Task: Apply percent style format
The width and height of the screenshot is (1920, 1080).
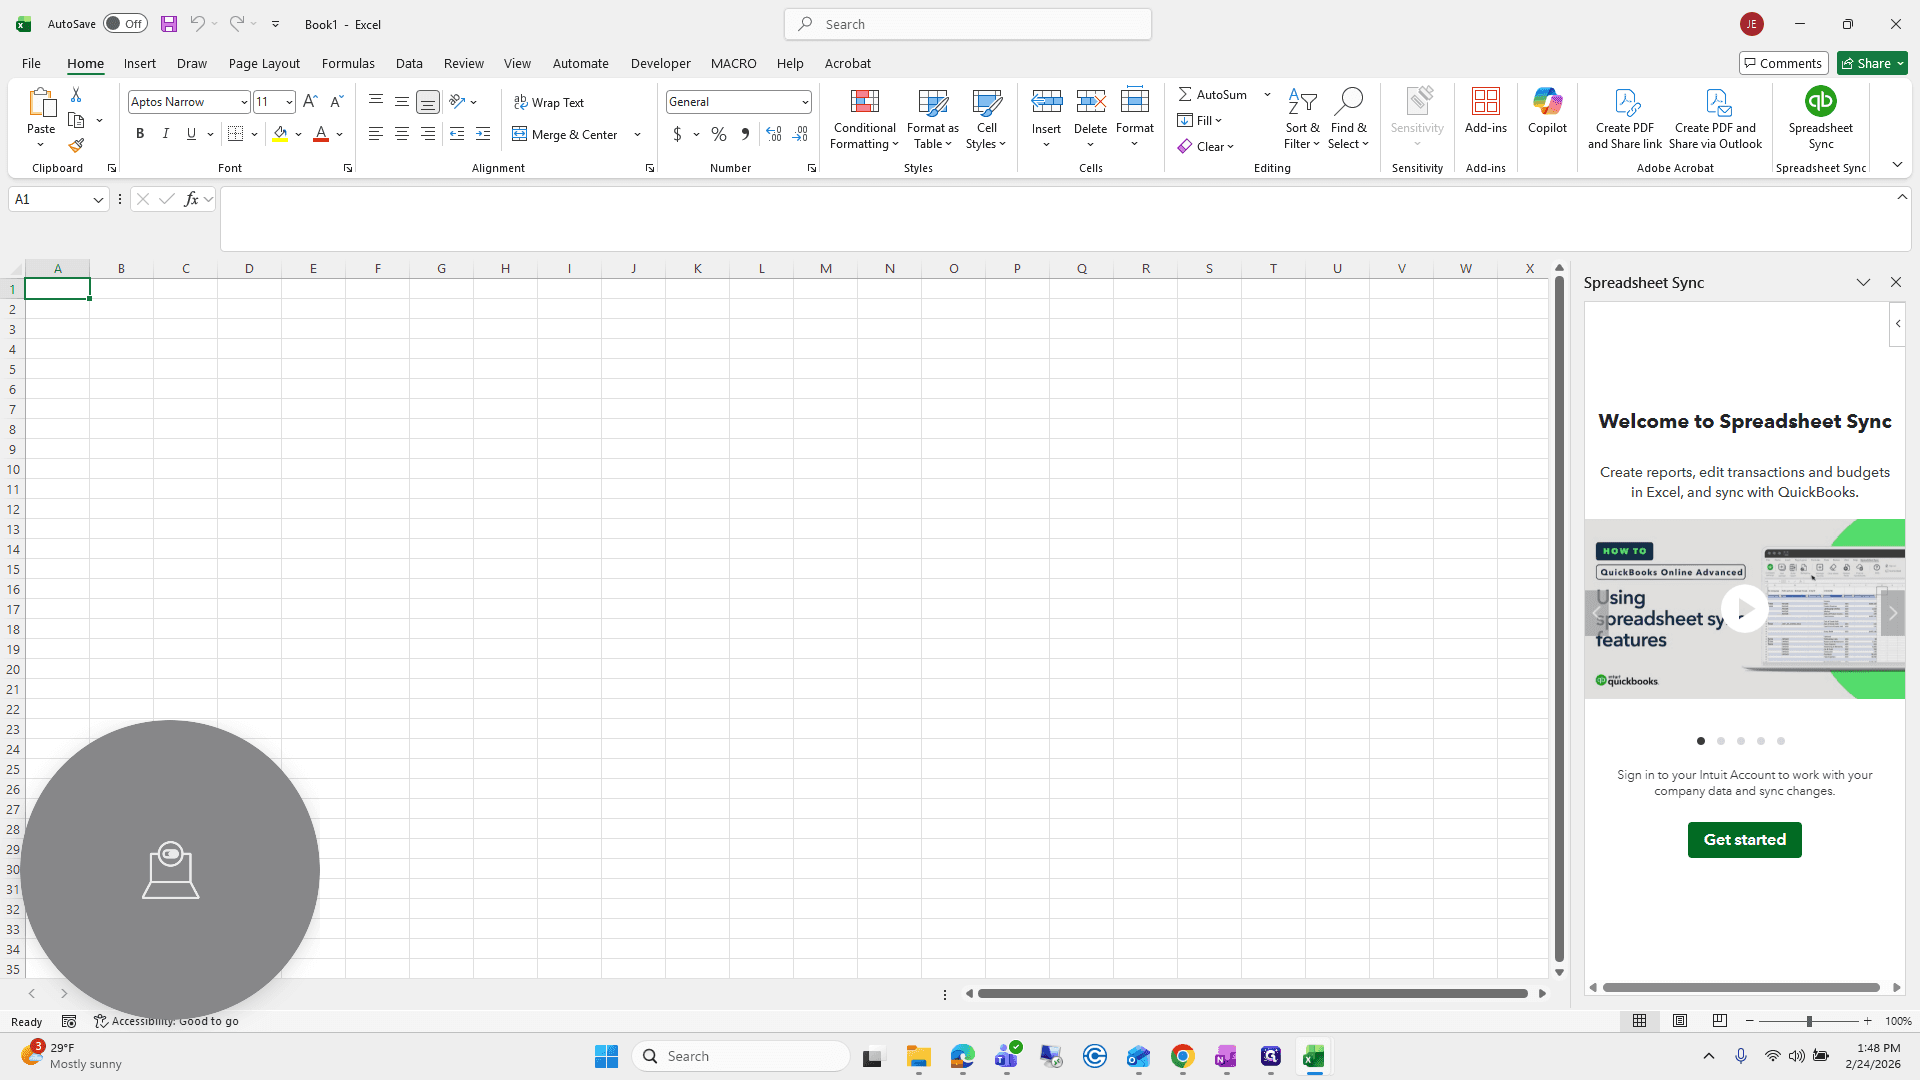Action: (718, 134)
